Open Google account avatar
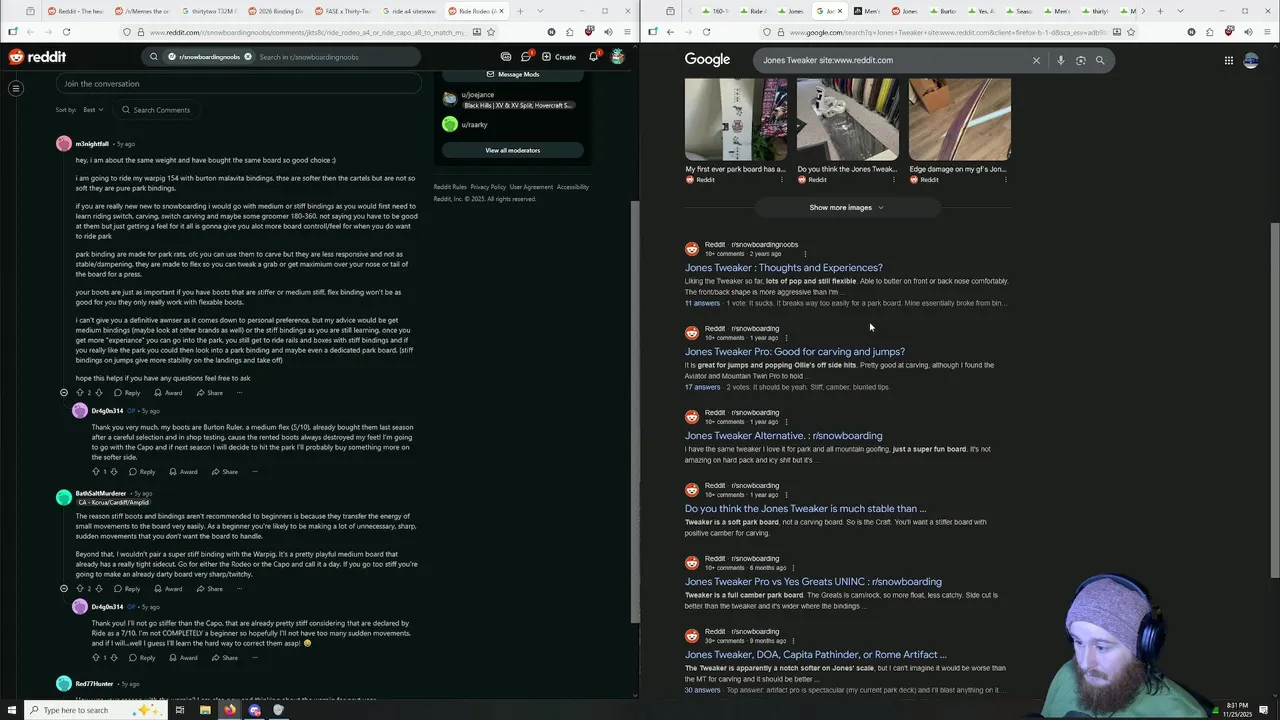 (1251, 60)
